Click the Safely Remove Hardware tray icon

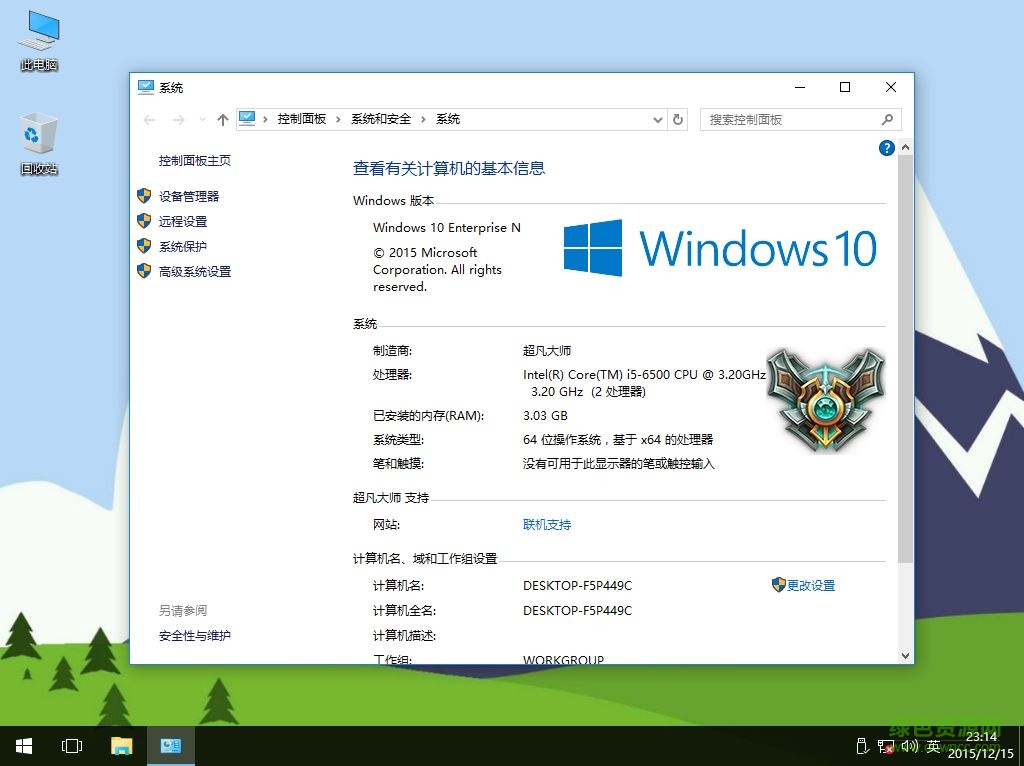point(861,746)
